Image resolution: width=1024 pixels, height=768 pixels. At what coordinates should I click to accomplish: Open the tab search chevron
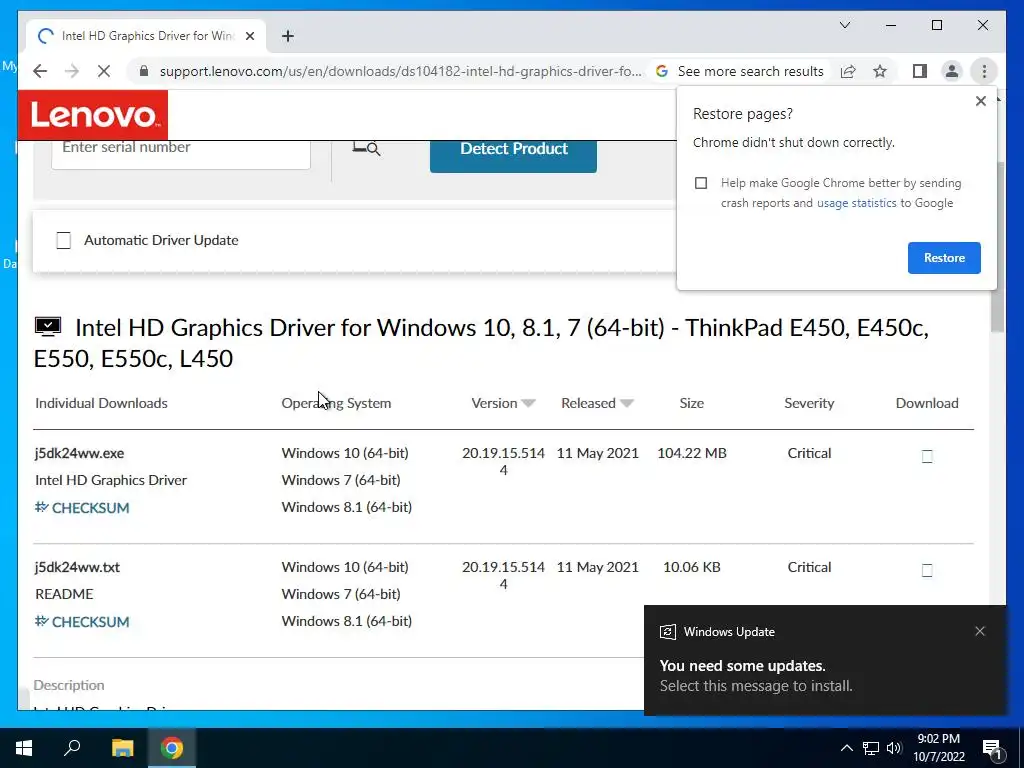click(844, 25)
